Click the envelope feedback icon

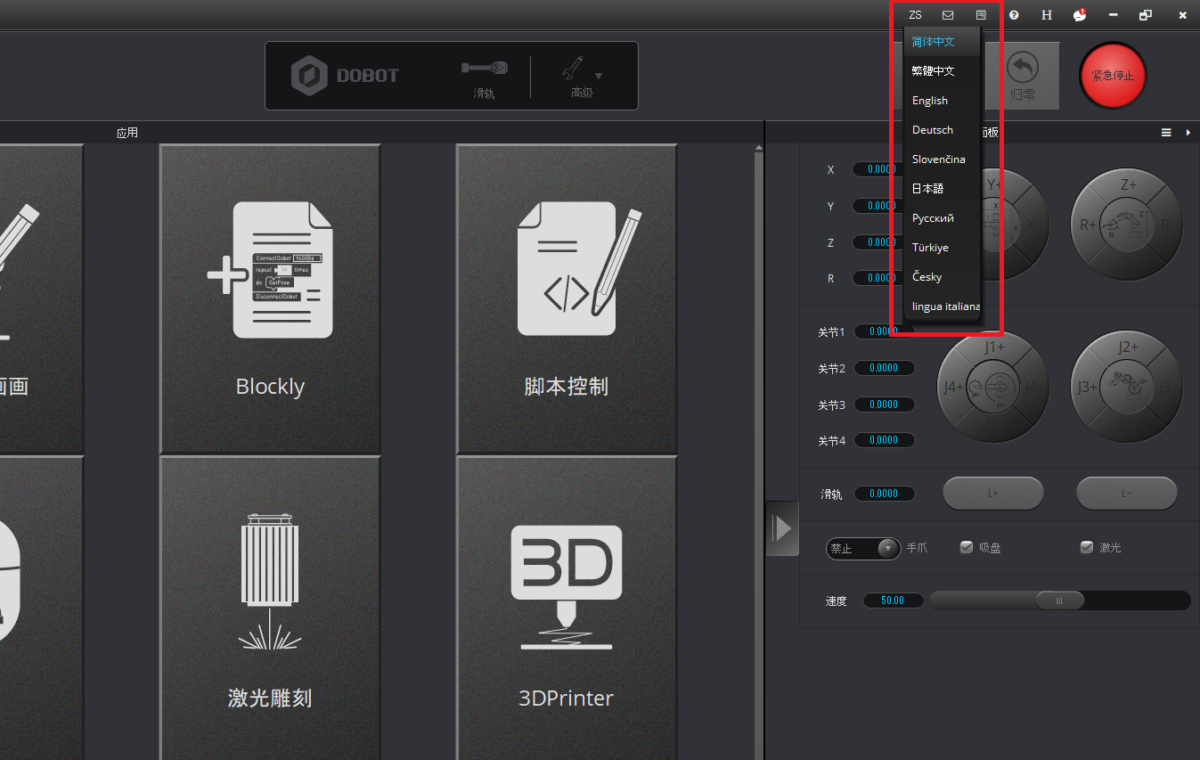[948, 15]
